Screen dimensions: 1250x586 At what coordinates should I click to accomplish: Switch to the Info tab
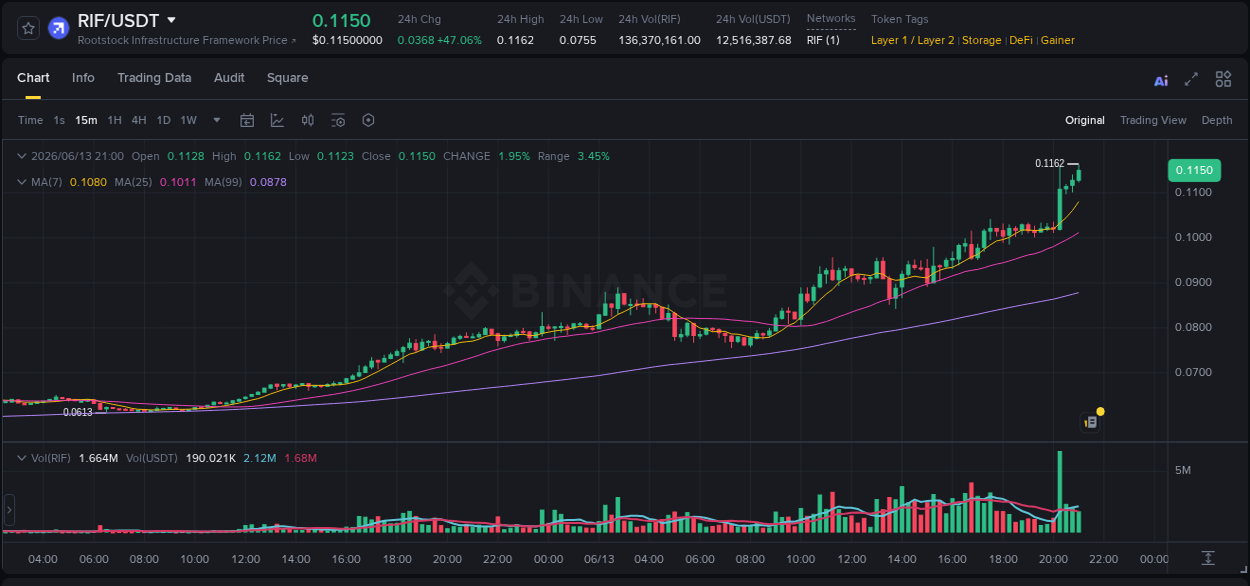click(x=83, y=78)
